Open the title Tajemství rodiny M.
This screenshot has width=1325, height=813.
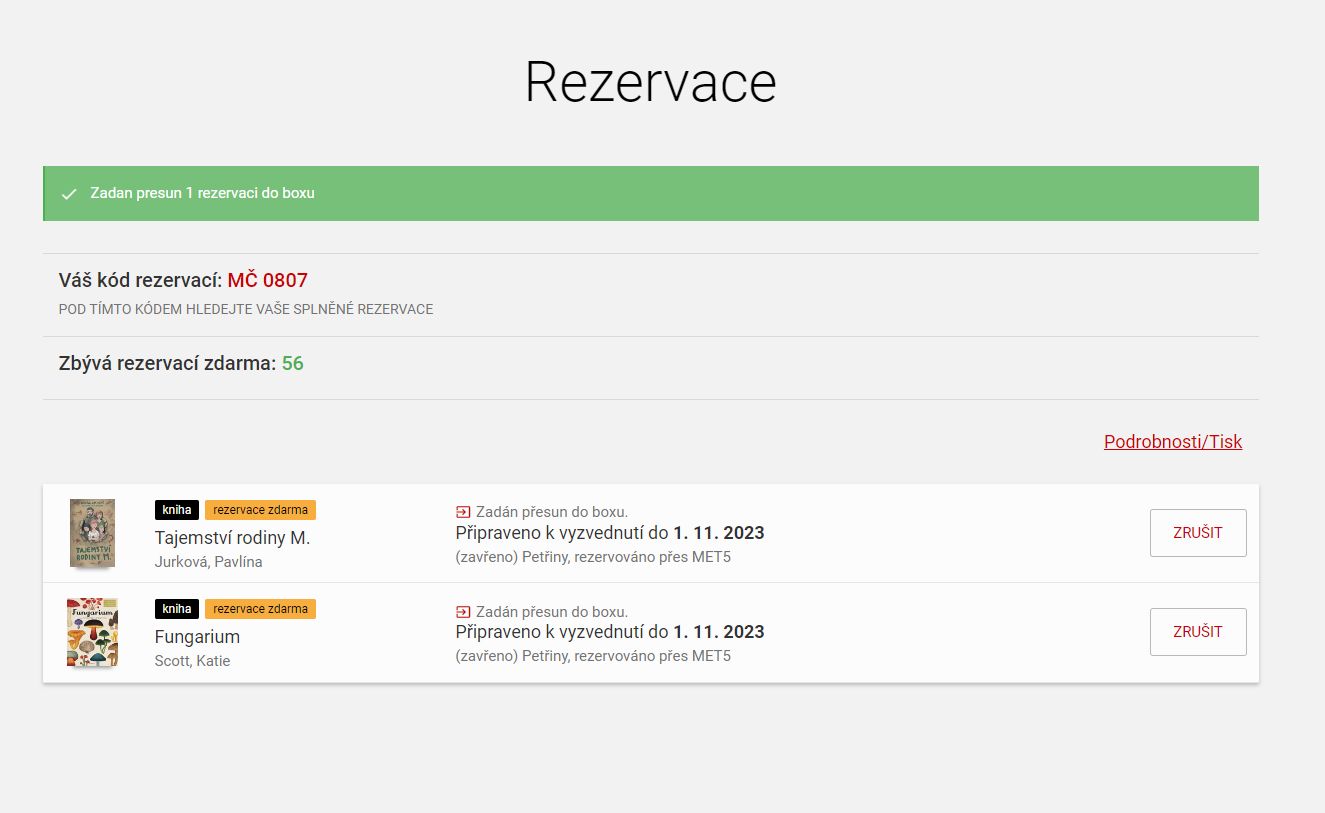(232, 538)
